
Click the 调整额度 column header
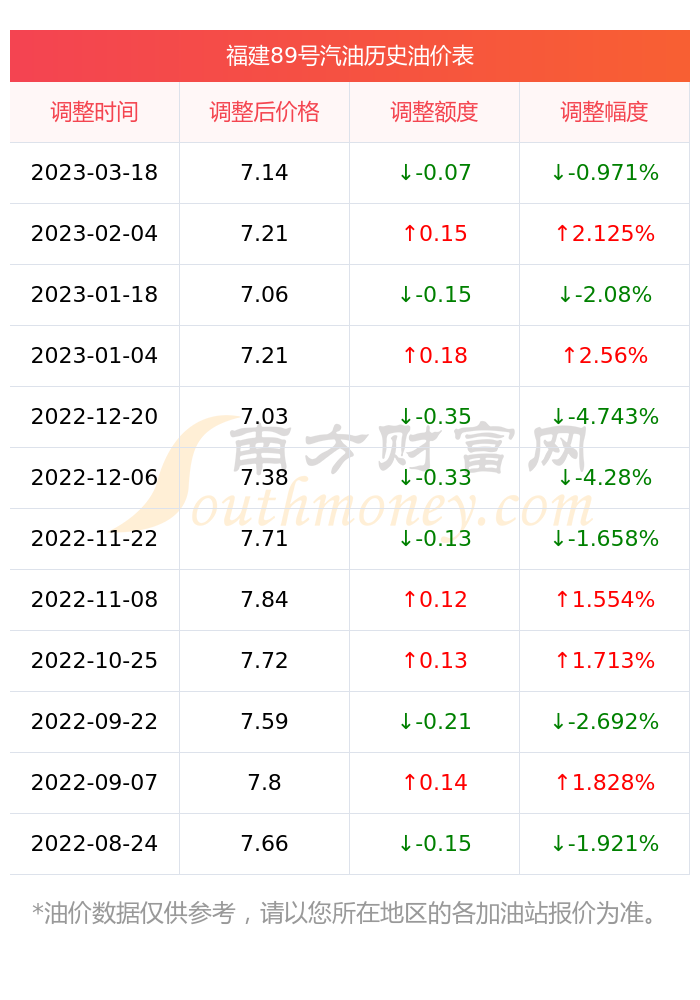(434, 112)
